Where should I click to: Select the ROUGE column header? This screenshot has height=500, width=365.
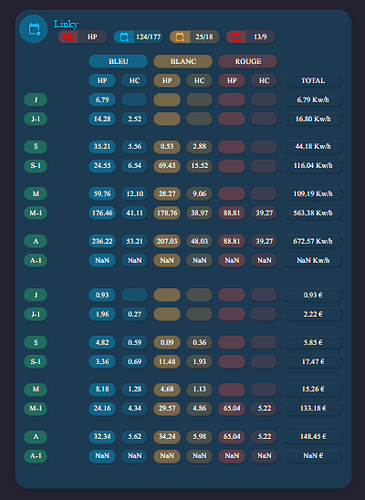(x=248, y=61)
